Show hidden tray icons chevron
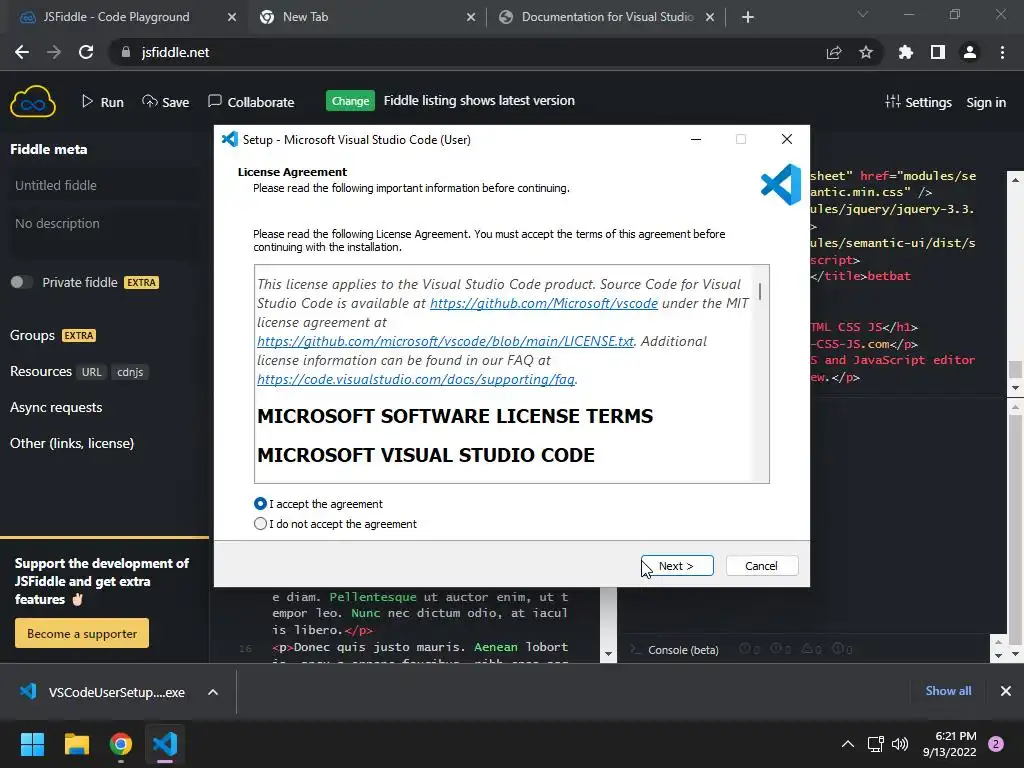The width and height of the screenshot is (1024, 768). click(848, 744)
